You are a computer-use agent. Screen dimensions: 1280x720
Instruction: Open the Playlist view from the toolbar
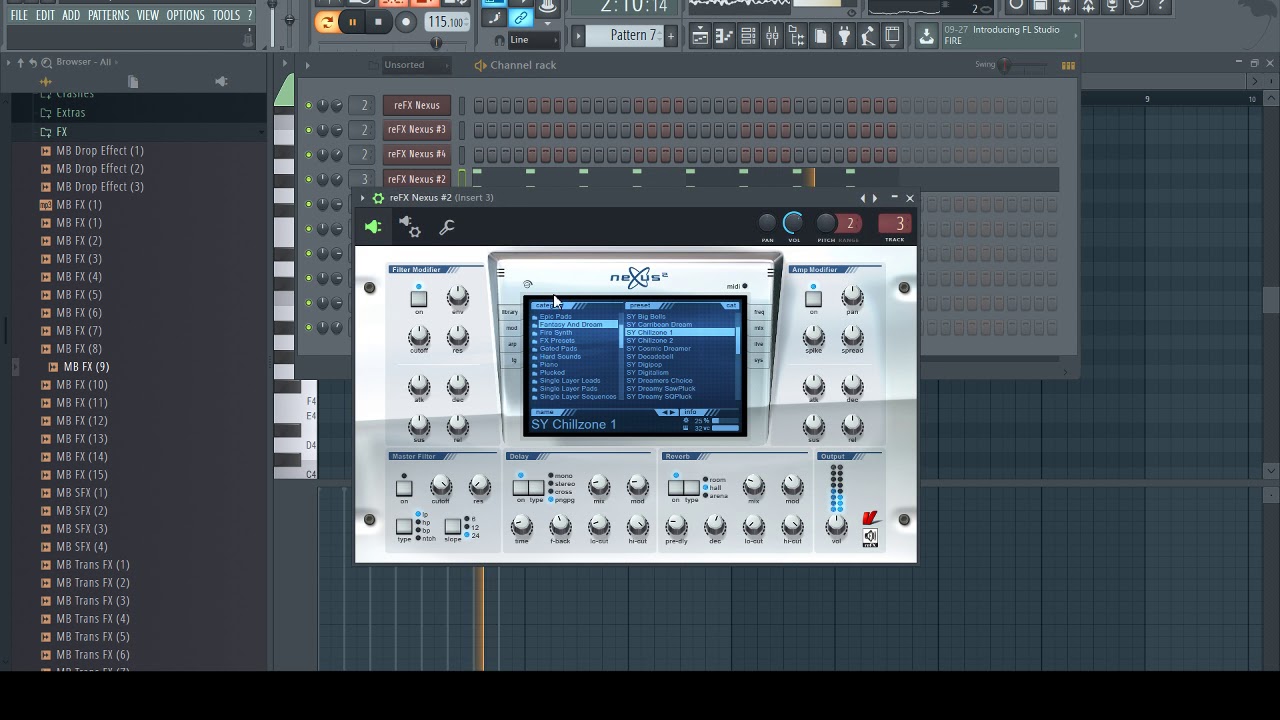tap(700, 37)
